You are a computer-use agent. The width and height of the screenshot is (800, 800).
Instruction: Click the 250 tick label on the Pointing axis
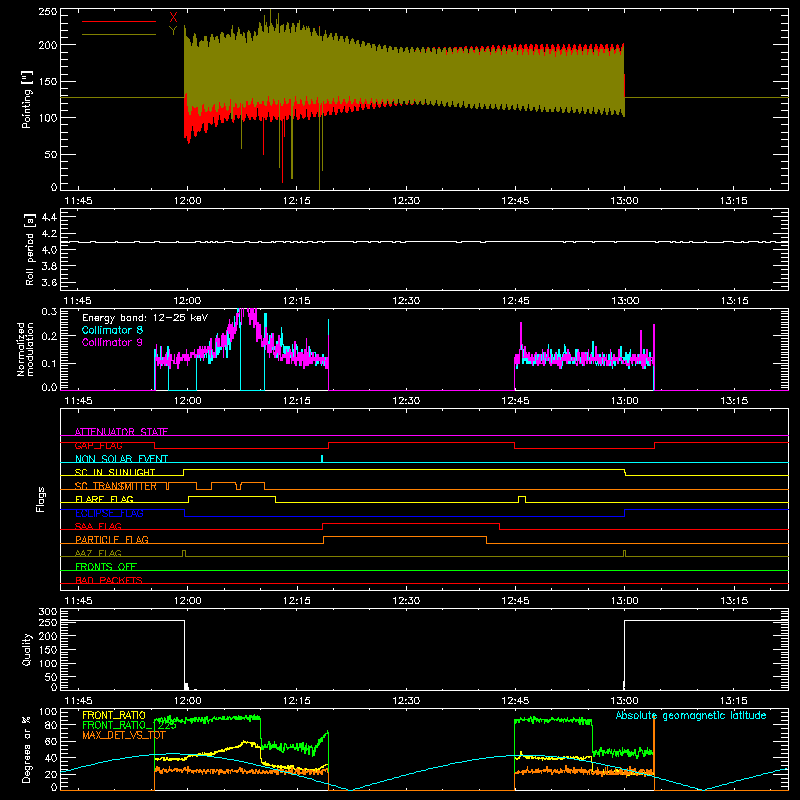(x=48, y=11)
